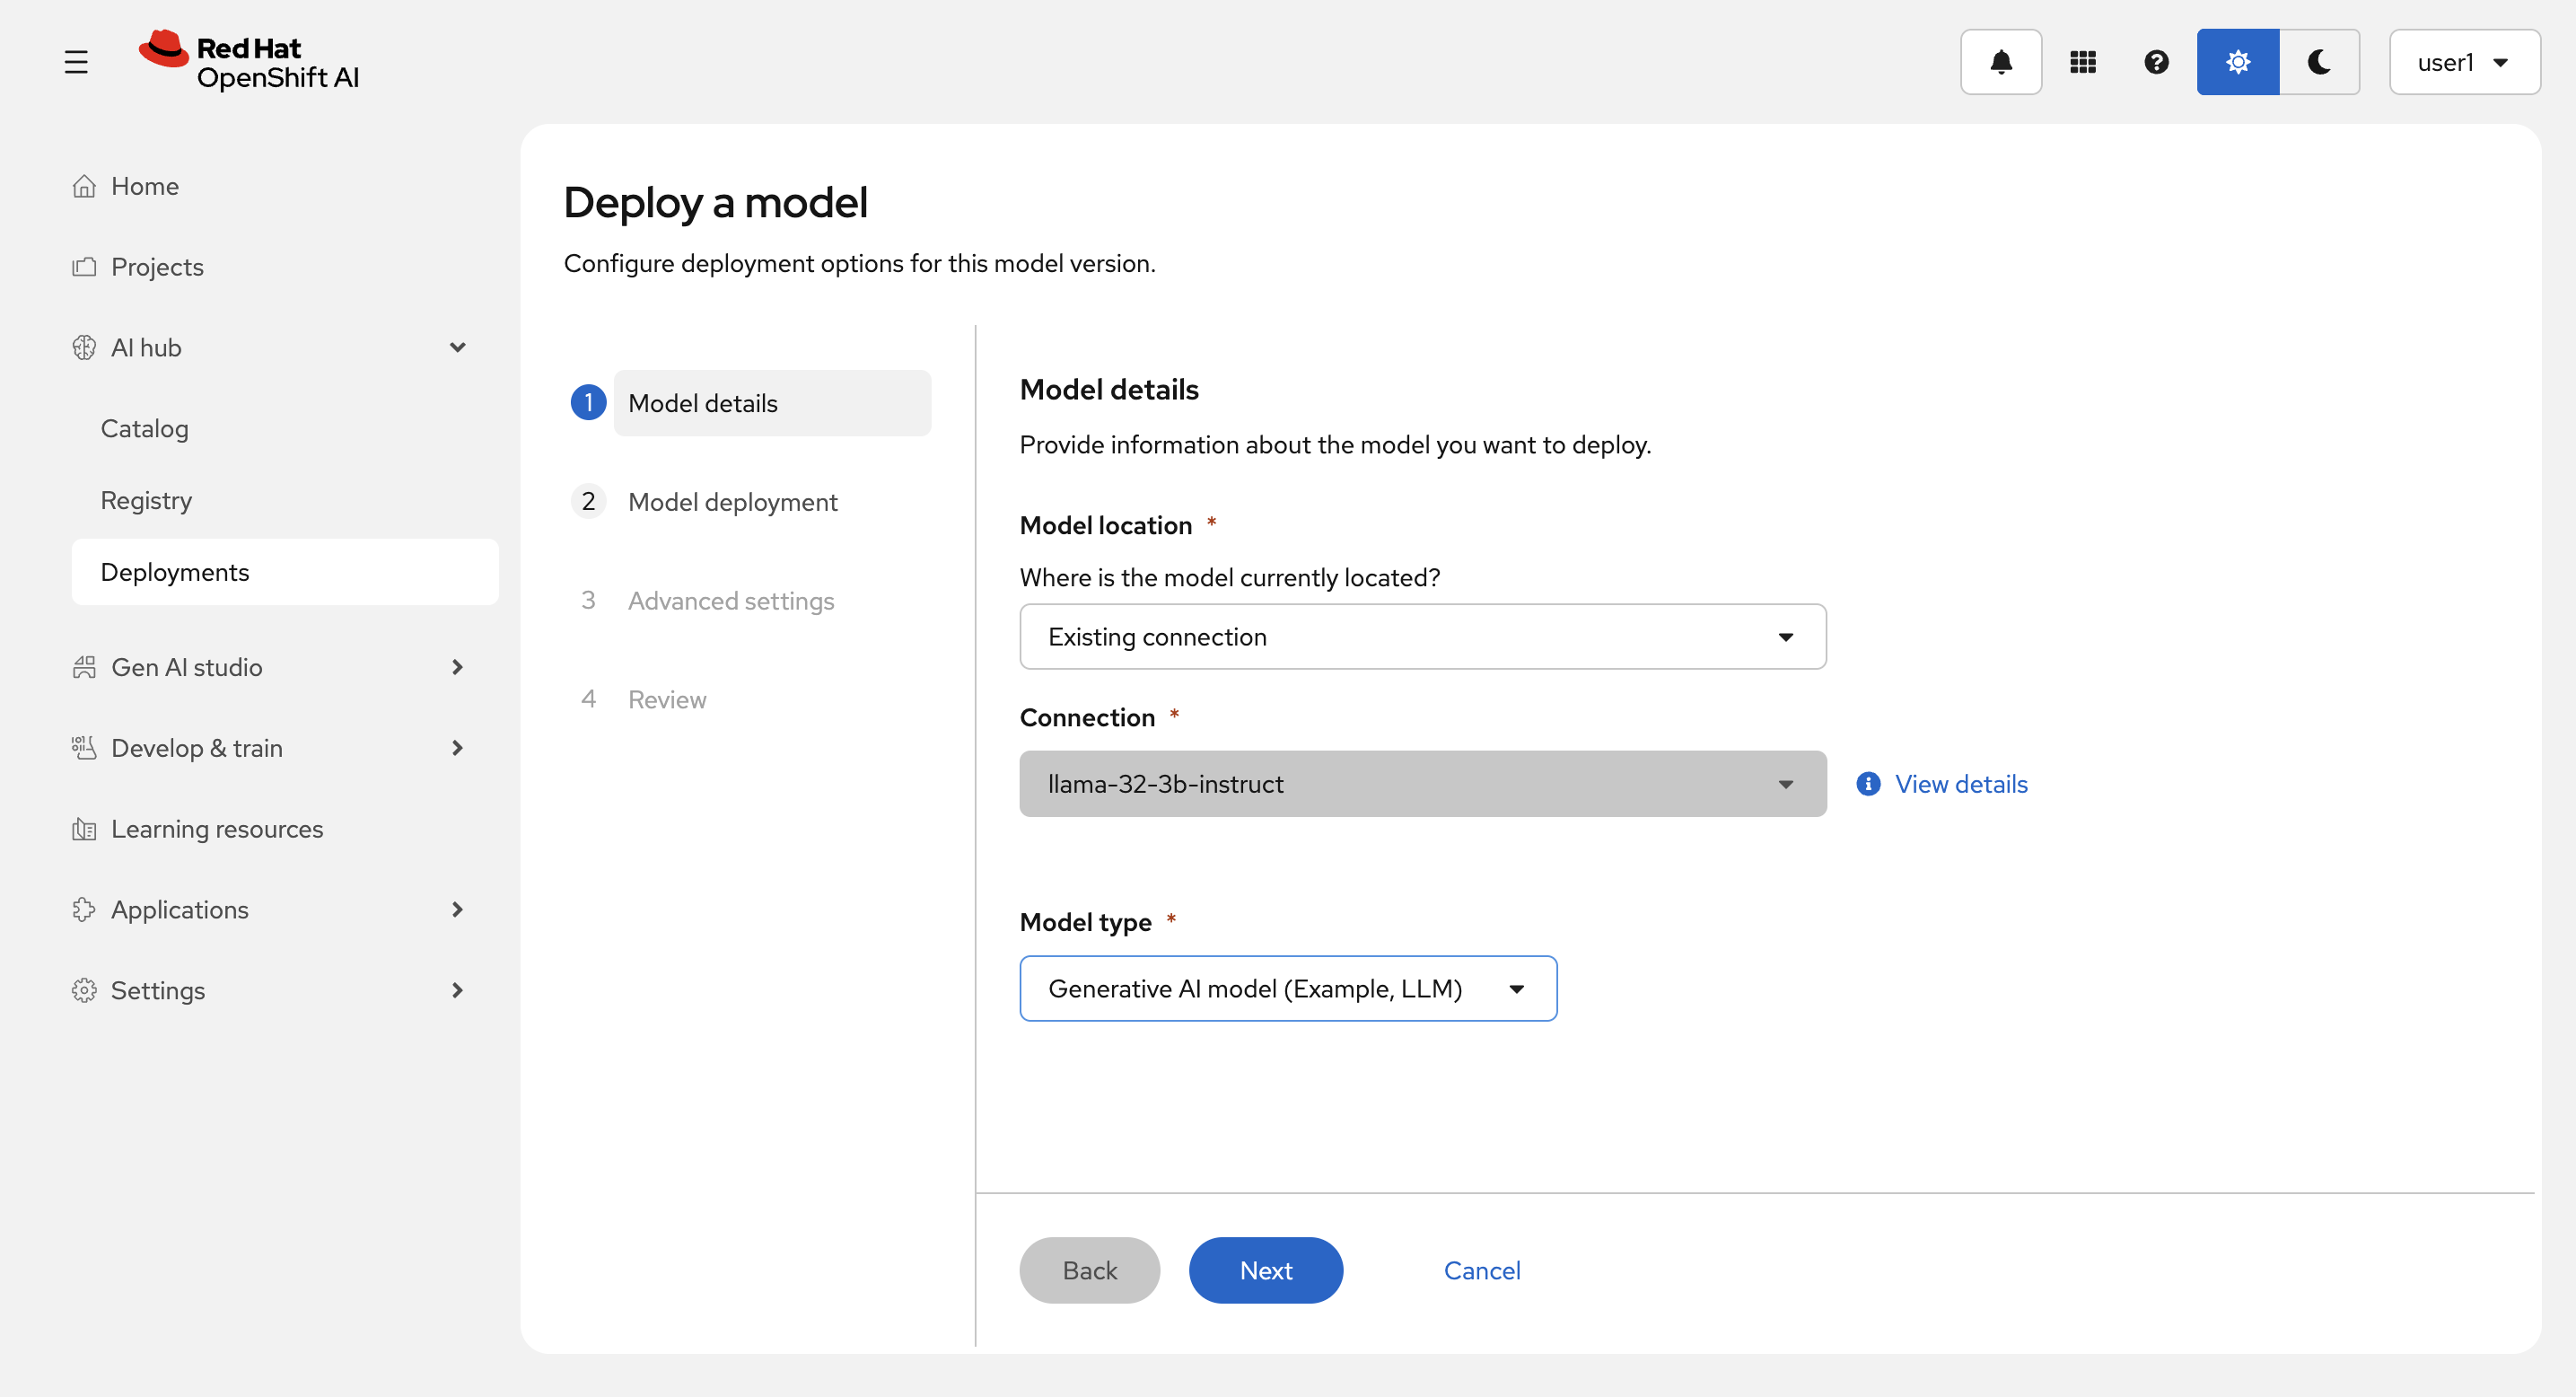
Task: Open the Registry navigation item
Action: click(146, 500)
